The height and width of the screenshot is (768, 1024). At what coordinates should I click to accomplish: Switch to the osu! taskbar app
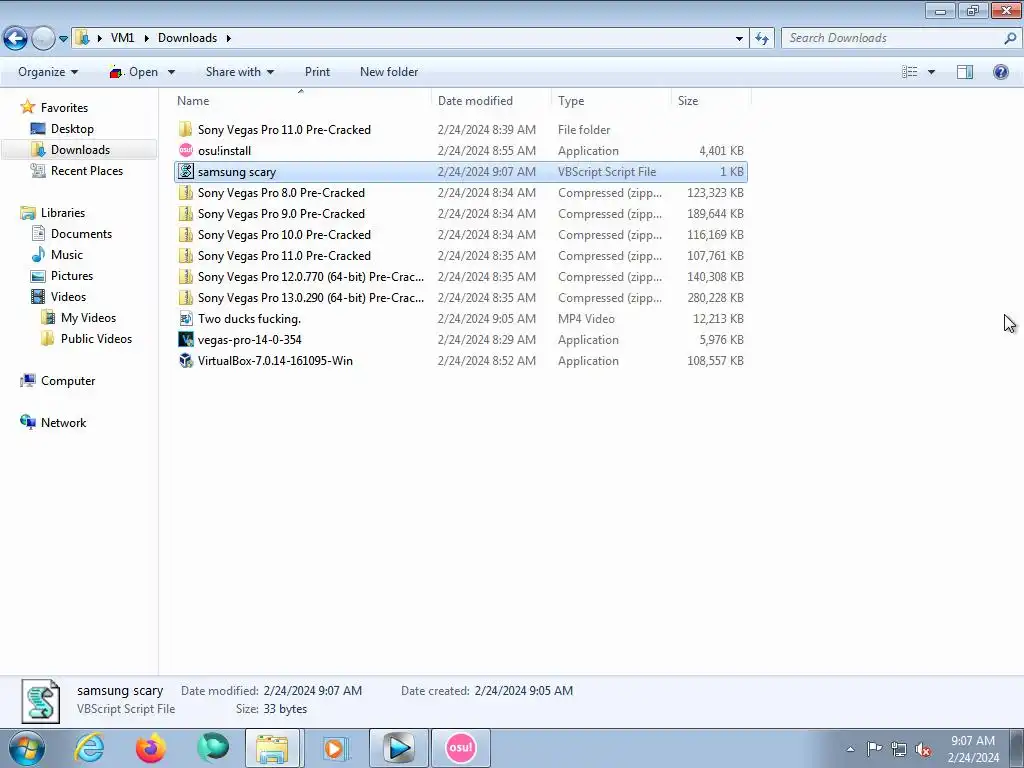pos(460,748)
